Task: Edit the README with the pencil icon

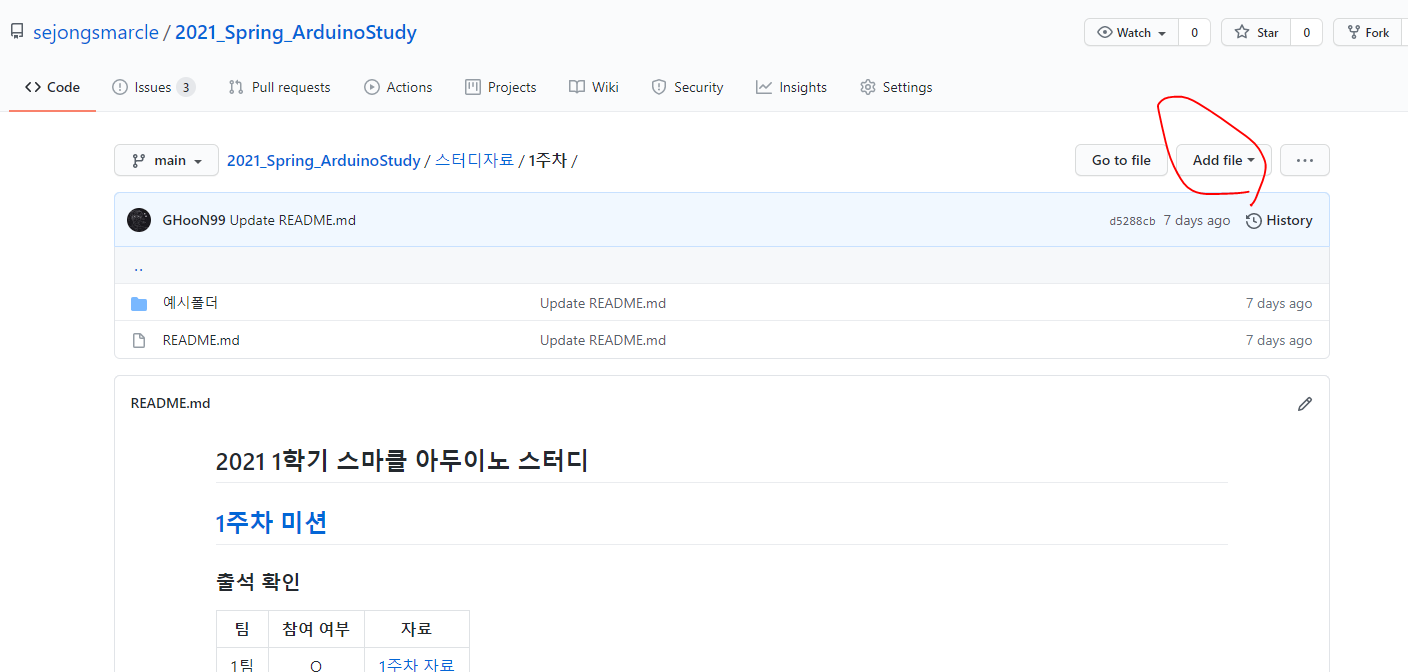Action: point(1304,404)
